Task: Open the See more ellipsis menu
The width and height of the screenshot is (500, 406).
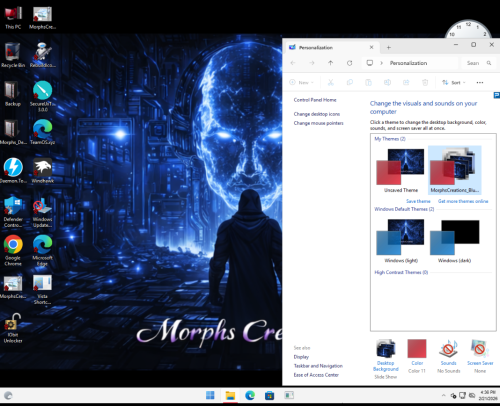Action: tap(480, 82)
